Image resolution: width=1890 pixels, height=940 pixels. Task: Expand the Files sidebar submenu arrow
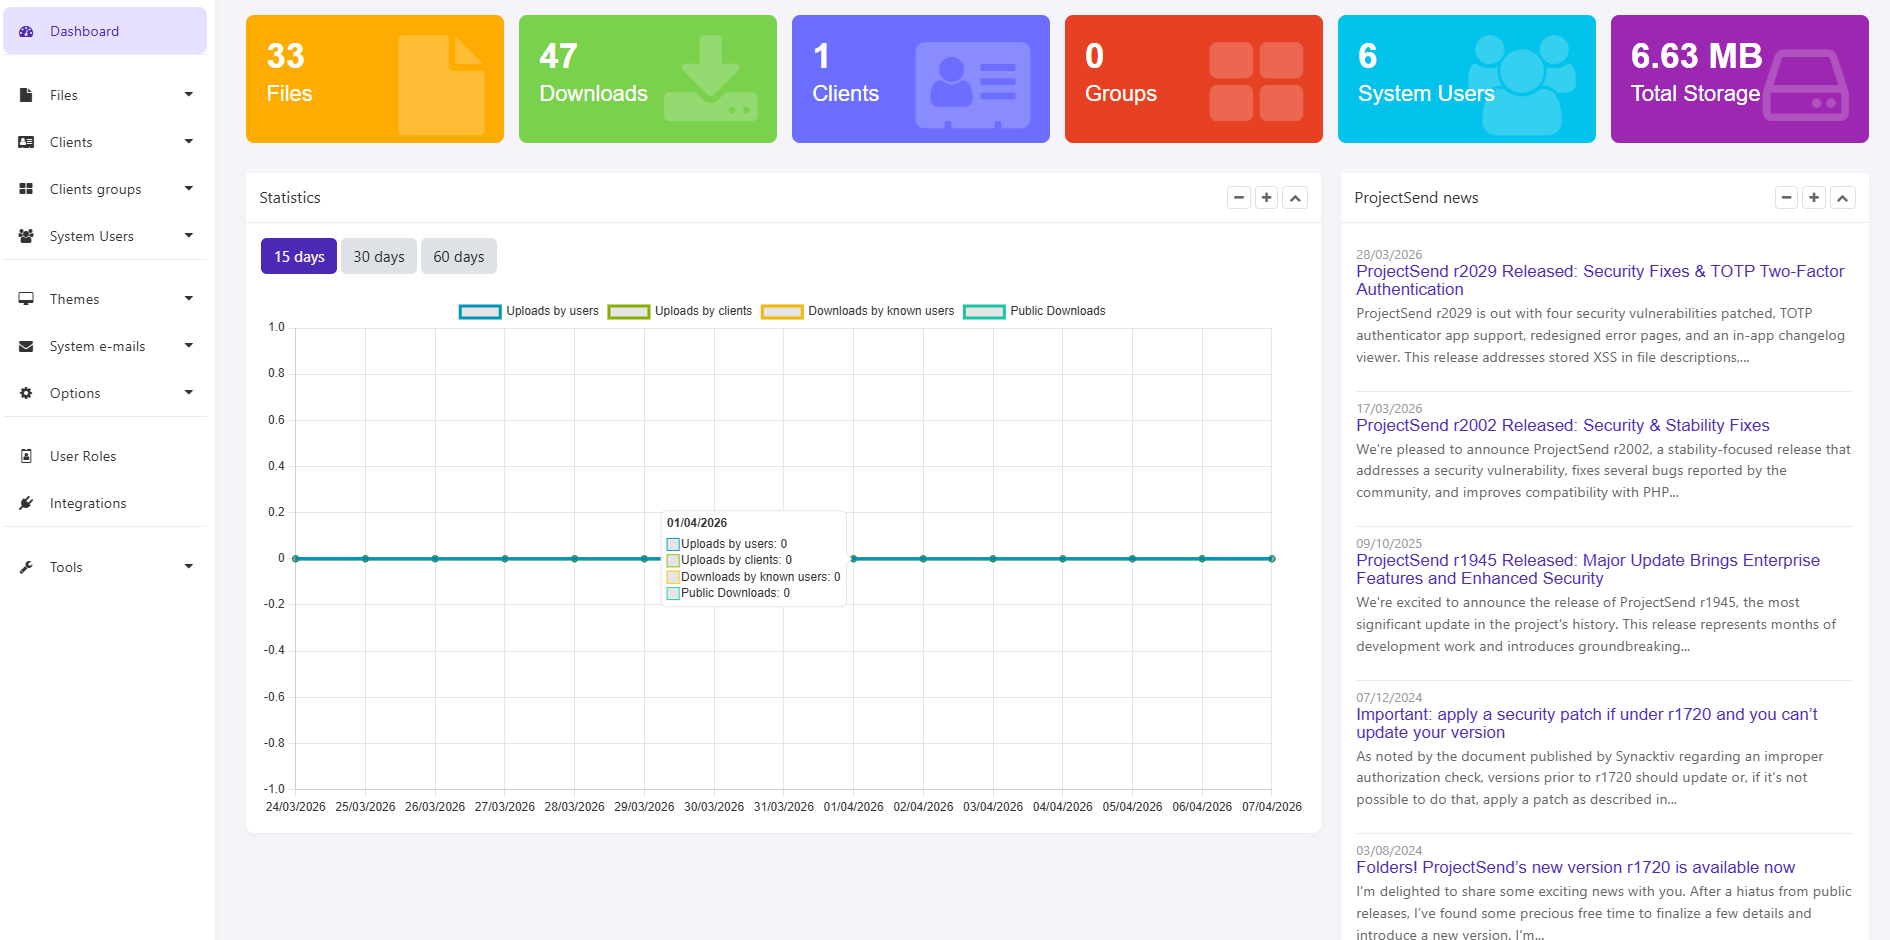tap(189, 95)
